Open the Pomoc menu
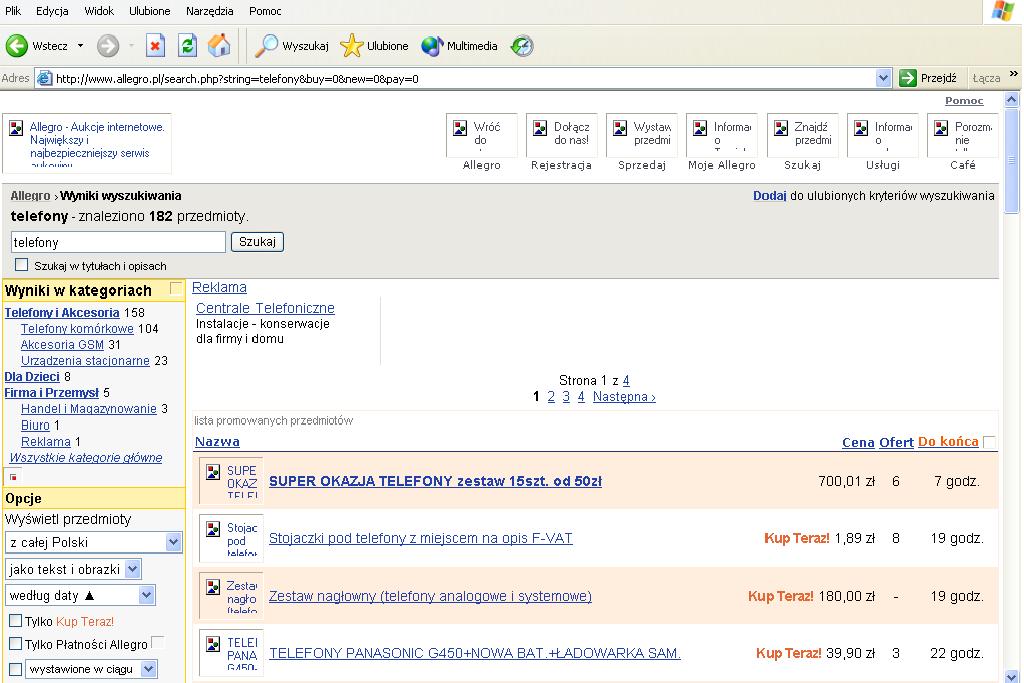Viewport: 1024px width, 683px height. [x=265, y=11]
